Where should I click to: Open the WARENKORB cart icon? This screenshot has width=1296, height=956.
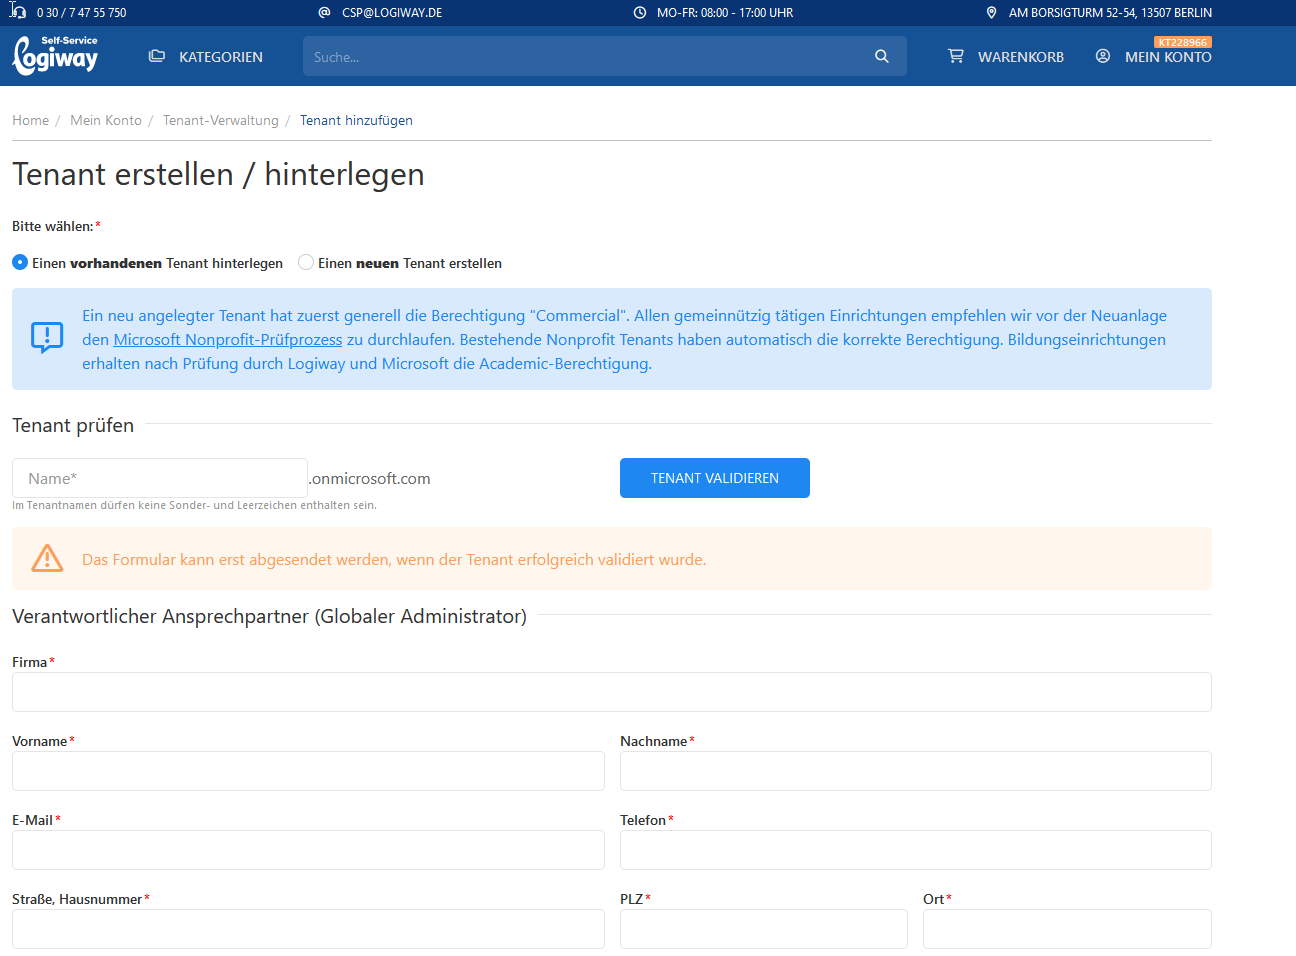[x=956, y=56]
